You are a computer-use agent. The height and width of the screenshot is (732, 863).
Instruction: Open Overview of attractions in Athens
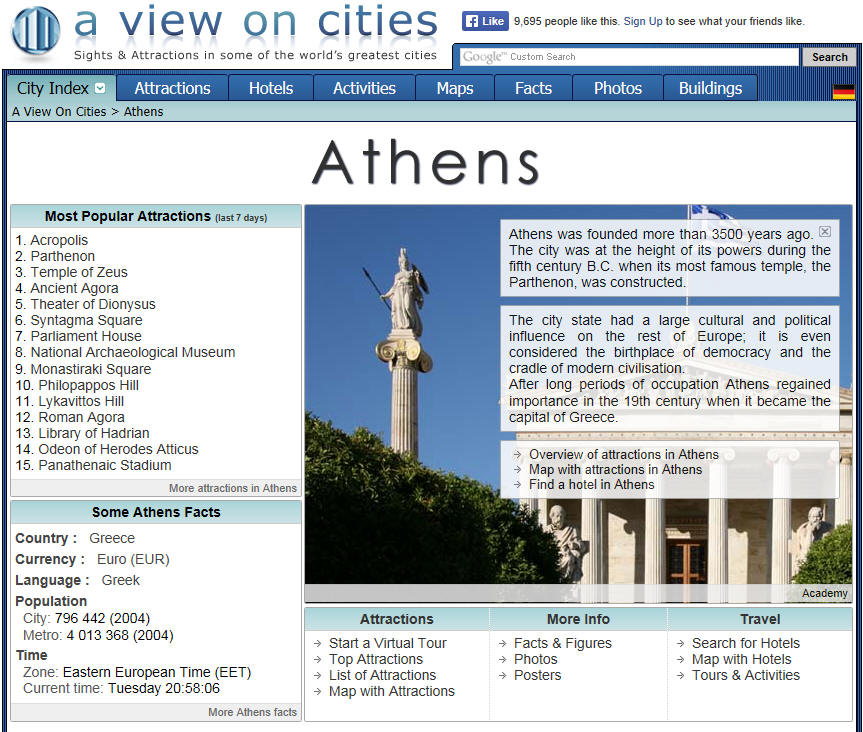624,454
